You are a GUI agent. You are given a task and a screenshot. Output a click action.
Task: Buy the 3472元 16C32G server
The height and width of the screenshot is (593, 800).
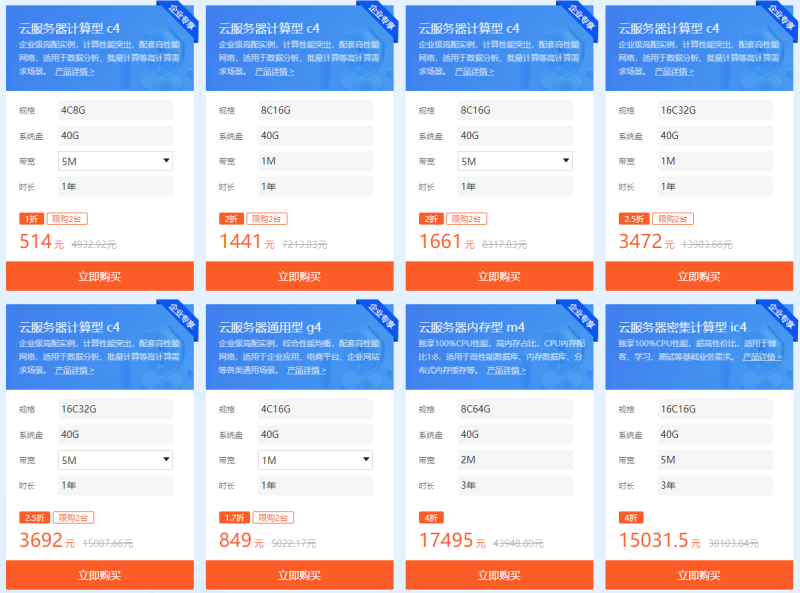tap(699, 276)
